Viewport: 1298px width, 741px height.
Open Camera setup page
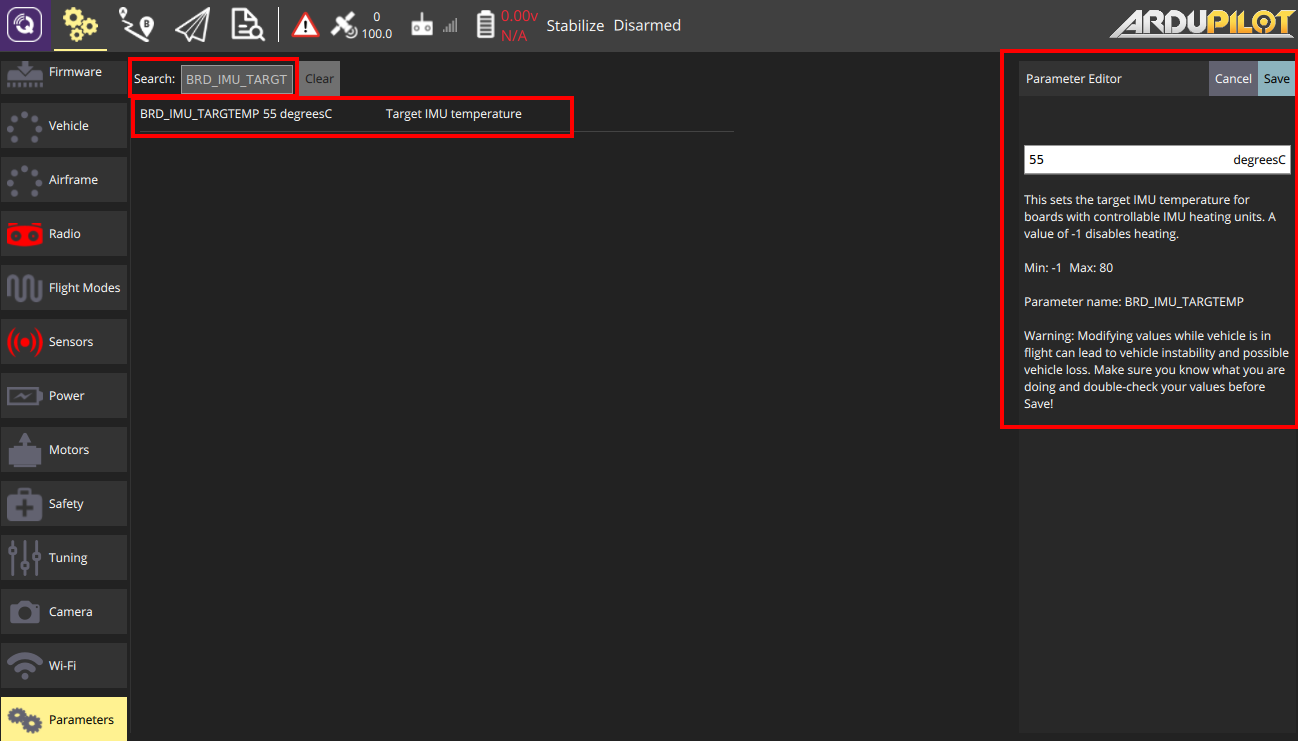(64, 612)
